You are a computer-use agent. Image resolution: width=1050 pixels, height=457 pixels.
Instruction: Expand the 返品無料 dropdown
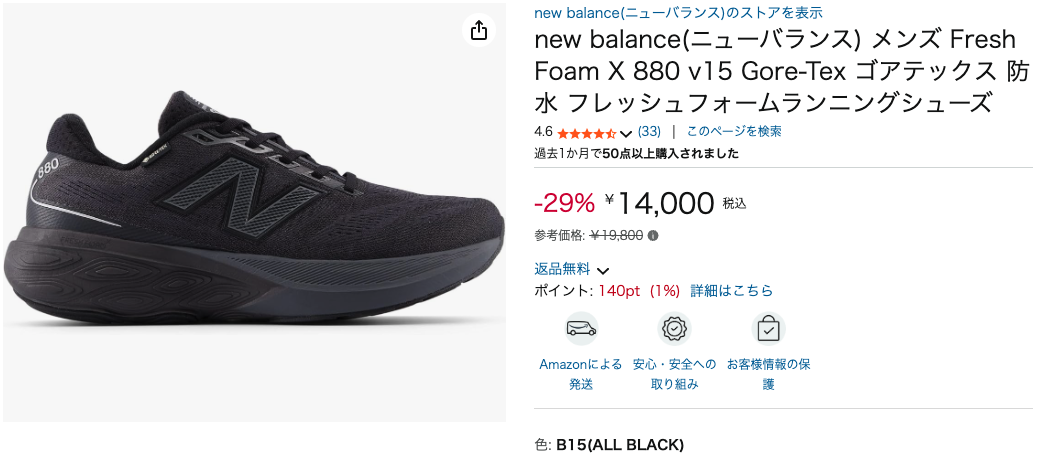click(x=603, y=270)
